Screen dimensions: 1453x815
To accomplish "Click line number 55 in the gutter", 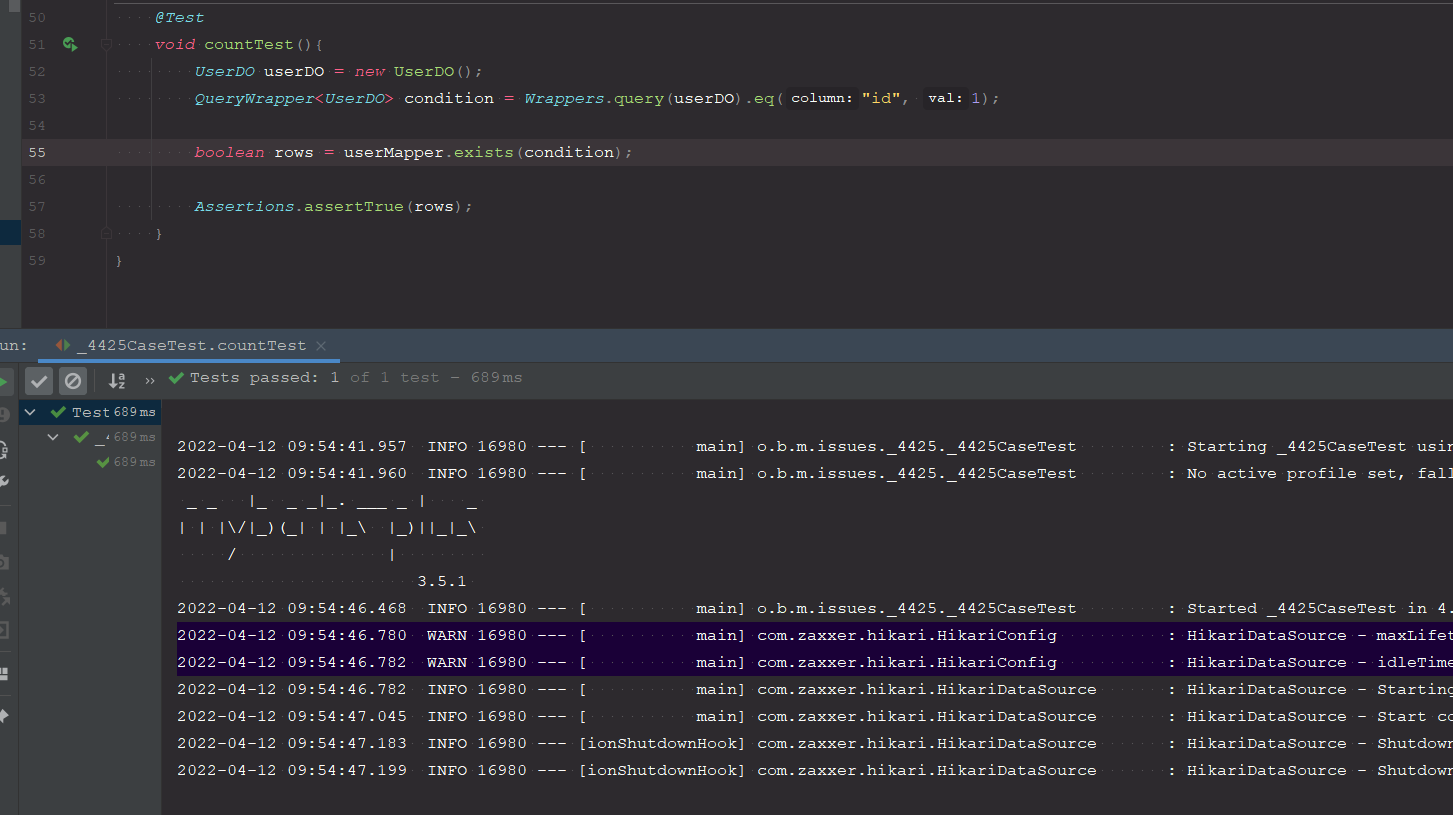I will pos(37,152).
